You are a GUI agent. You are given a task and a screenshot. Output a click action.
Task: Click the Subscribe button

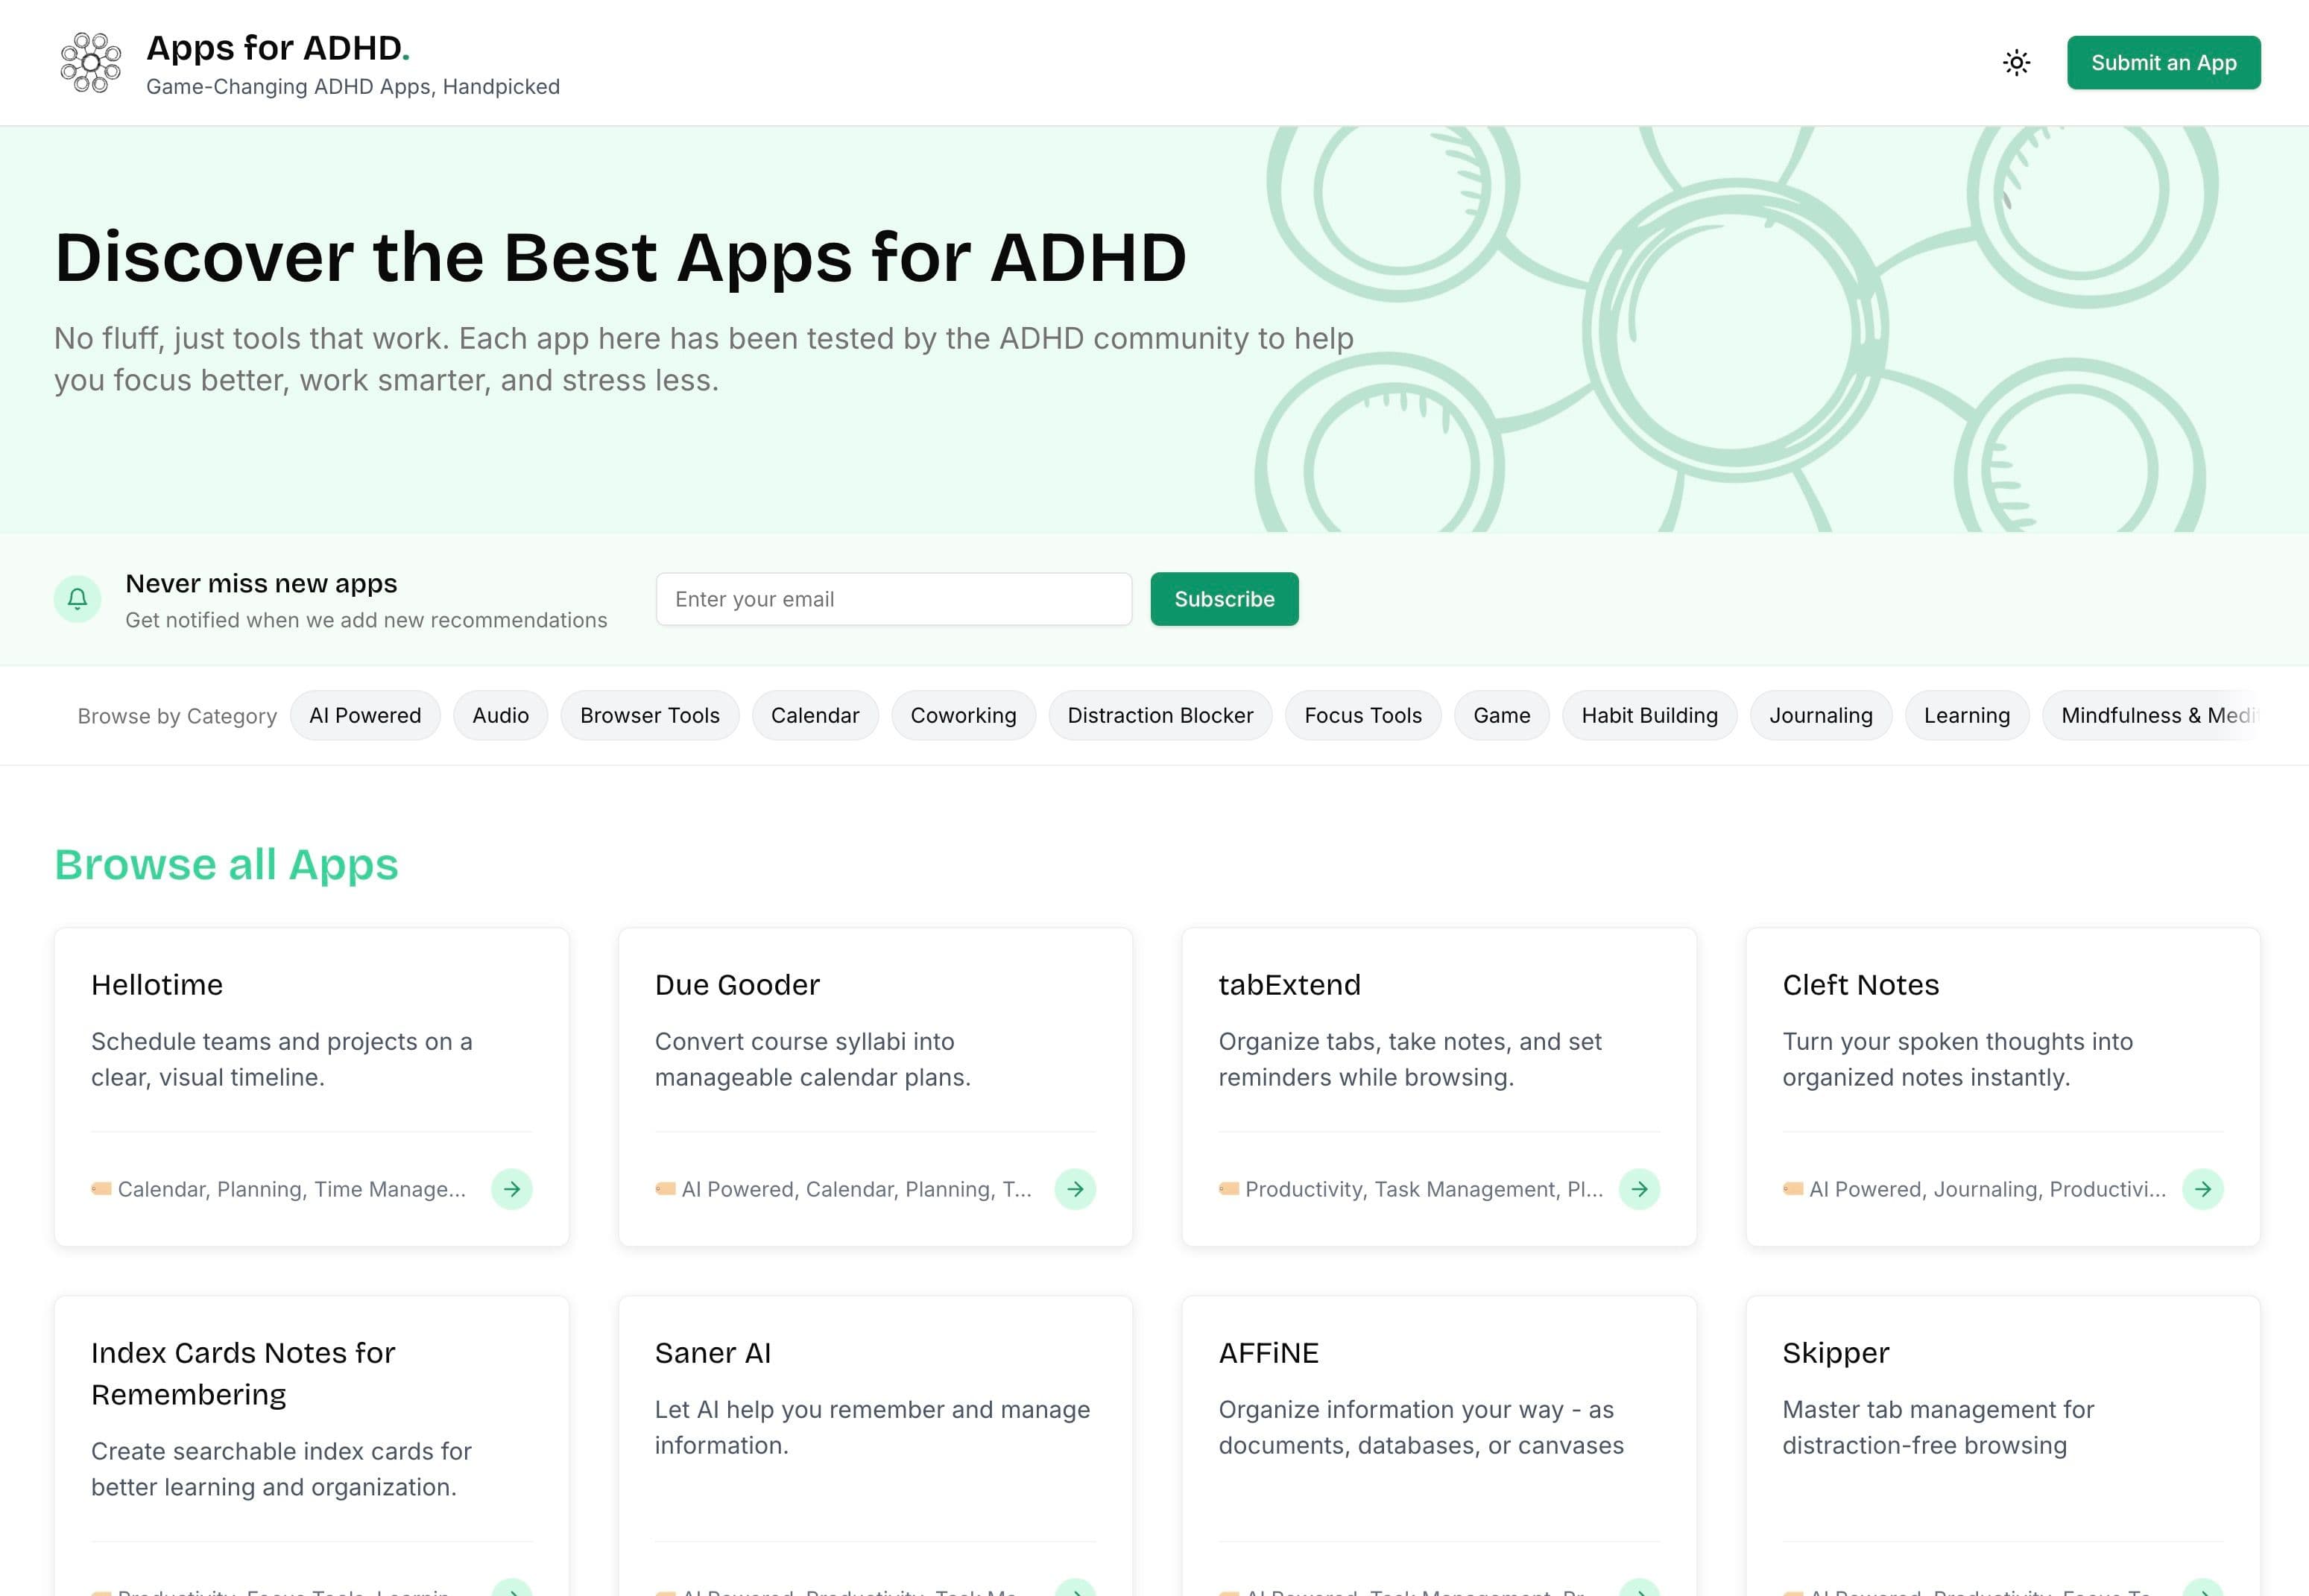pyautogui.click(x=1224, y=599)
